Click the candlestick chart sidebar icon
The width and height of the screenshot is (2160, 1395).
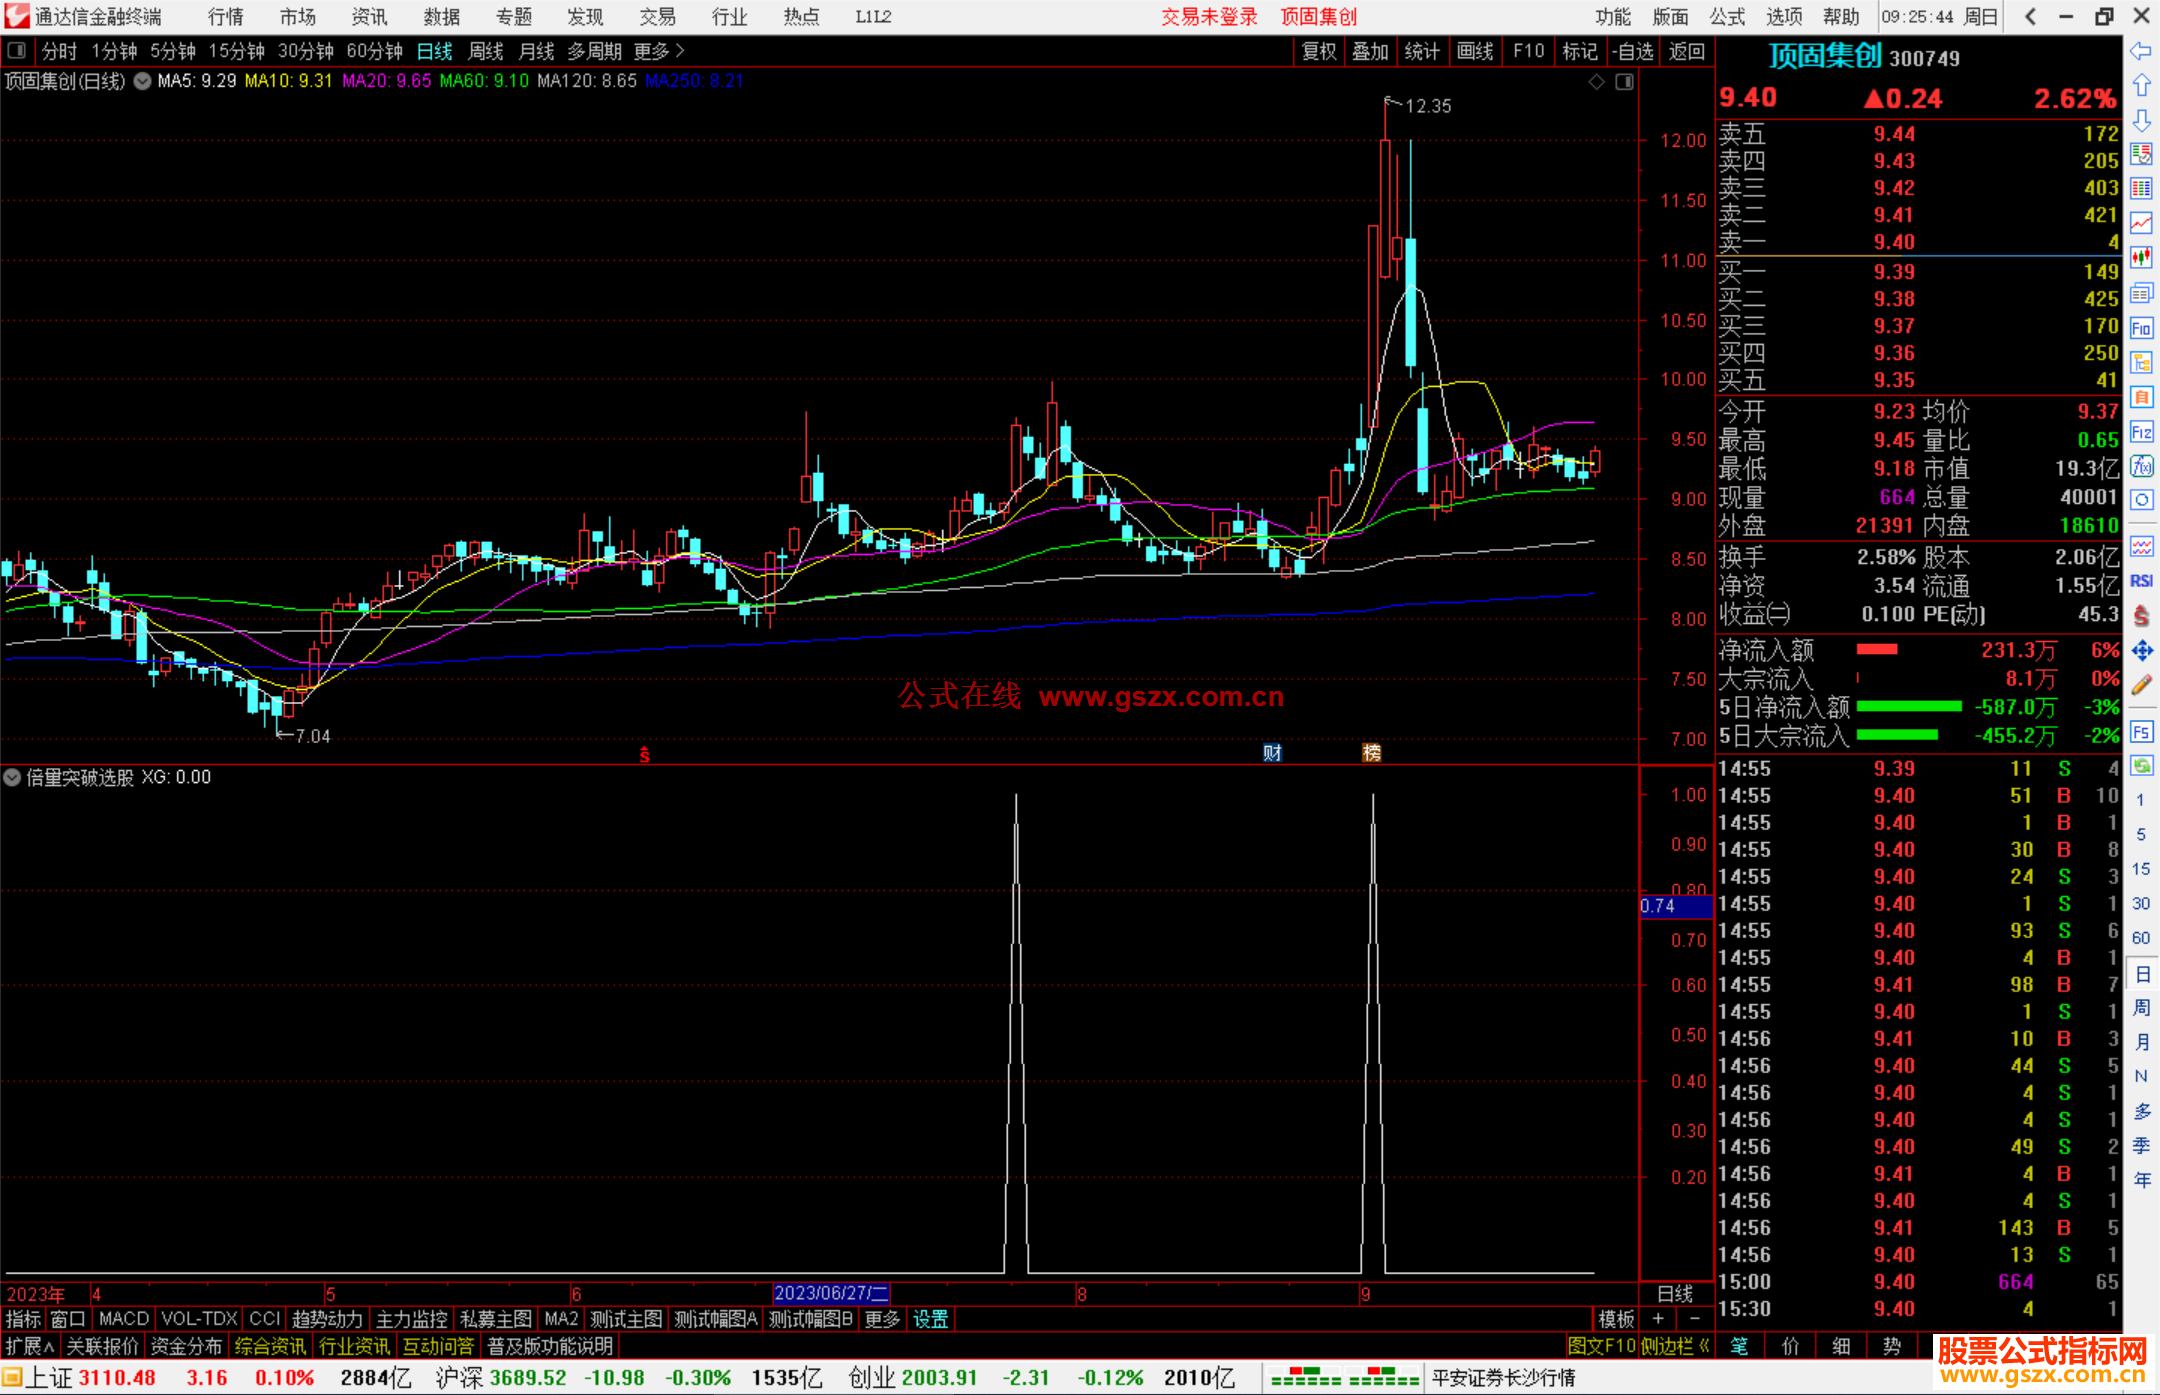tap(2141, 257)
